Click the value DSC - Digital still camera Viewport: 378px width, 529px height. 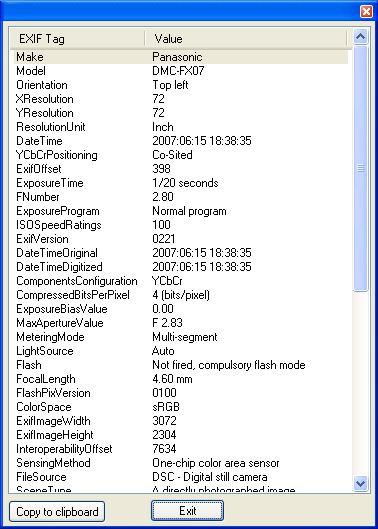pos(210,477)
